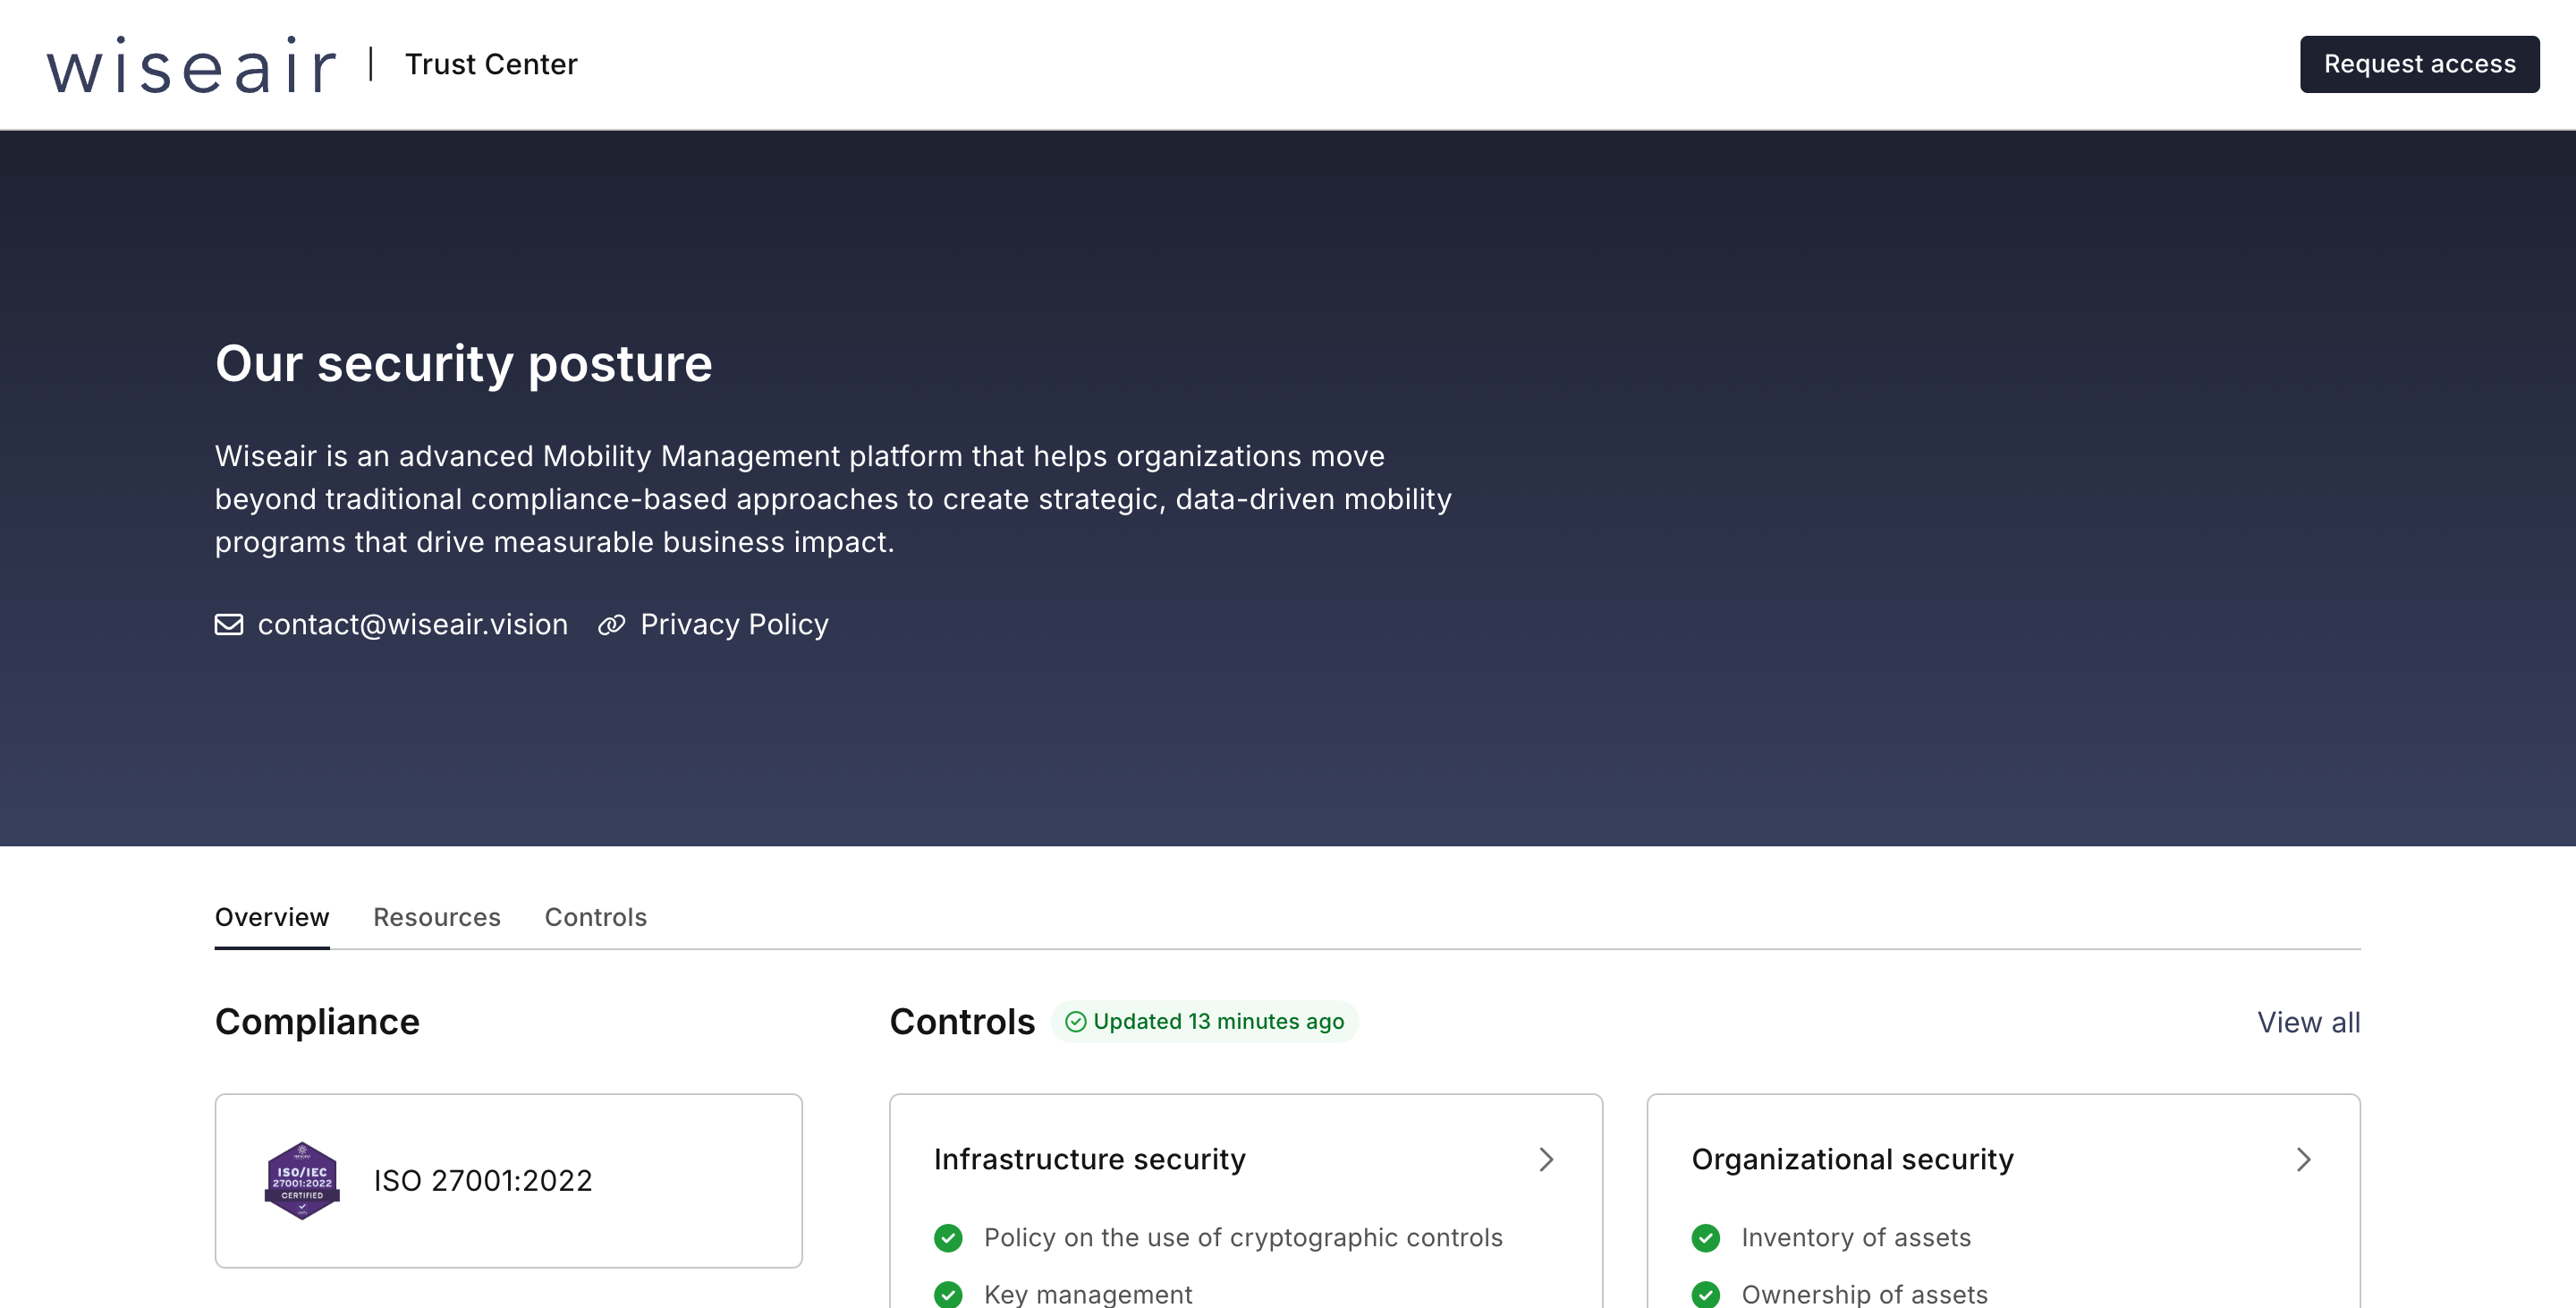Click the Trust Center header title
2576x1308 pixels.
coord(492,64)
